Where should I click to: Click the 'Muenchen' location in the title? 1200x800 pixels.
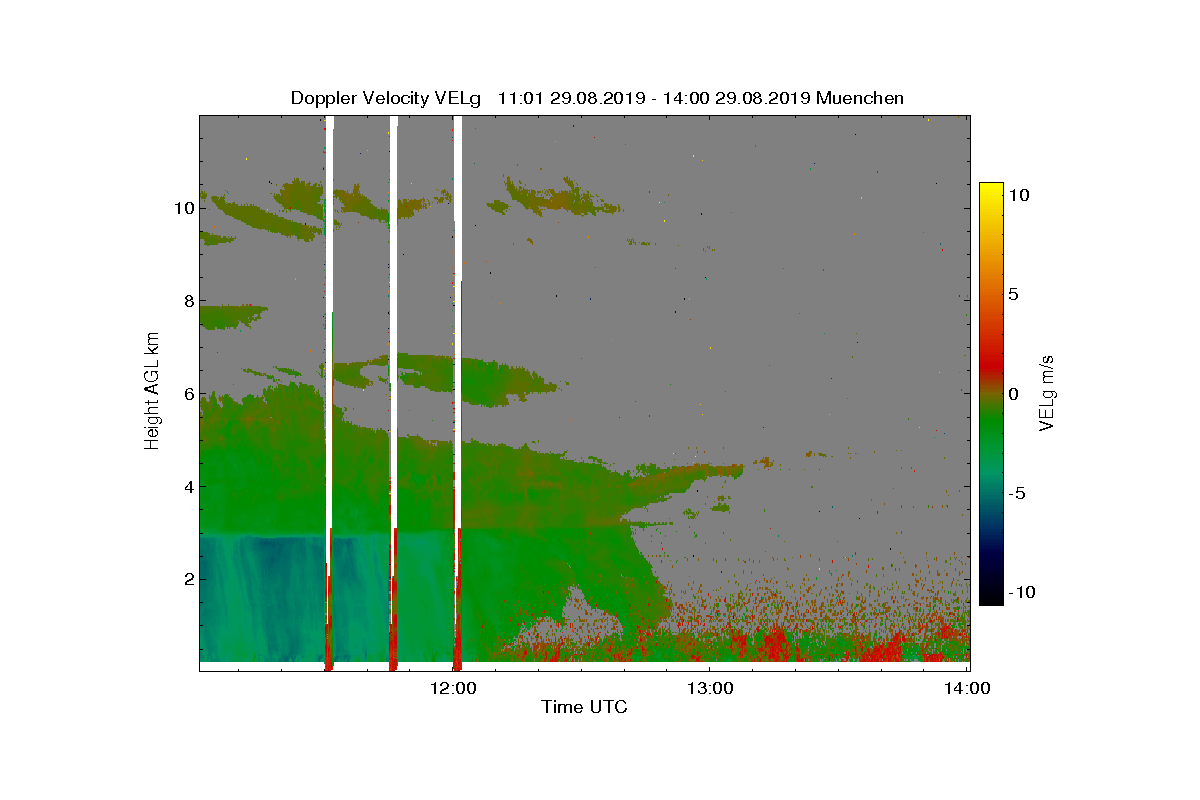(860, 98)
